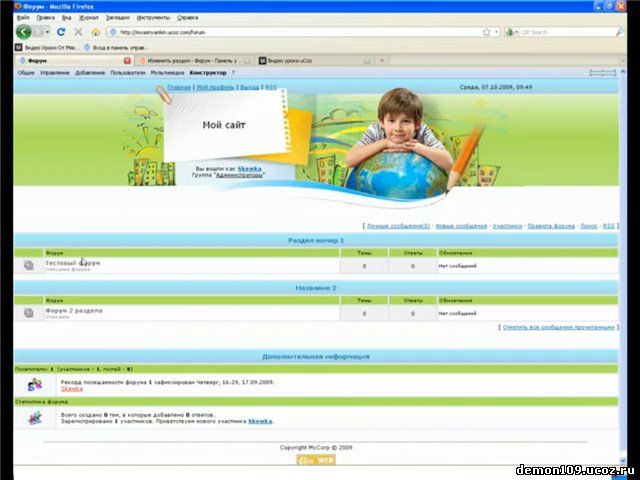This screenshot has height=480, width=640.
Task: Open Новые сообщения link
Action: 461,226
